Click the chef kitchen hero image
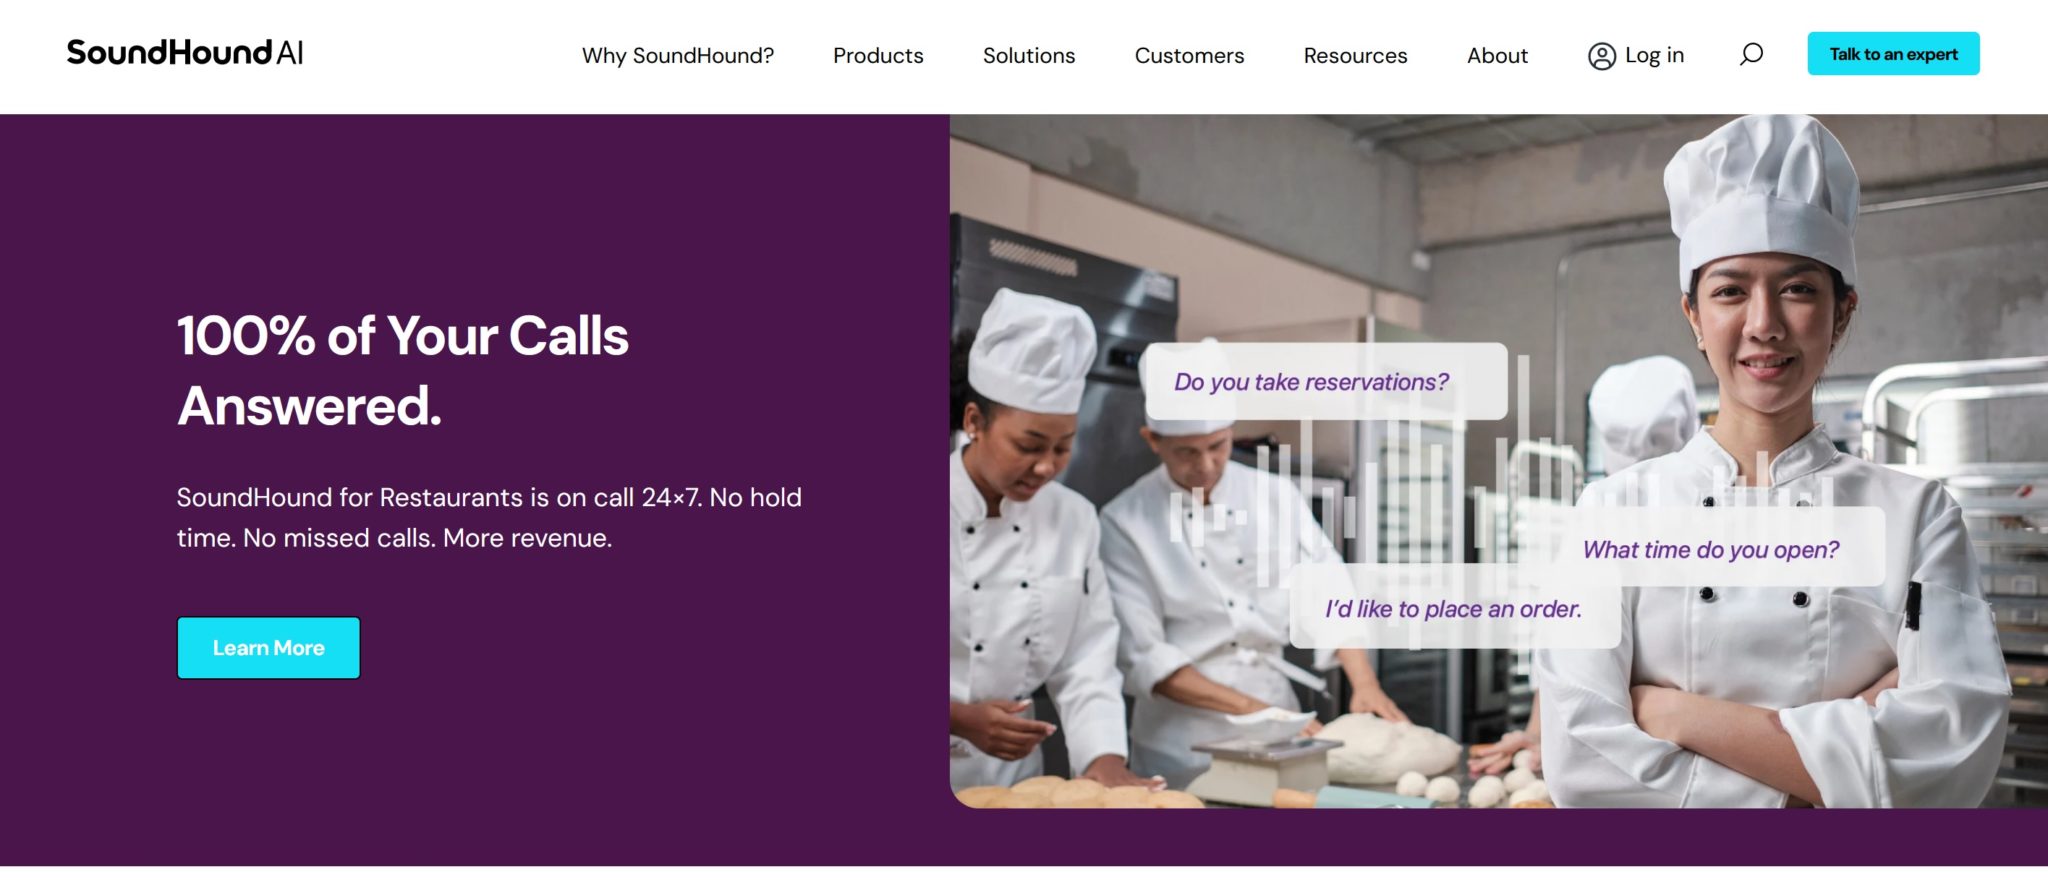This screenshot has height=880, width=2048. [1498, 461]
